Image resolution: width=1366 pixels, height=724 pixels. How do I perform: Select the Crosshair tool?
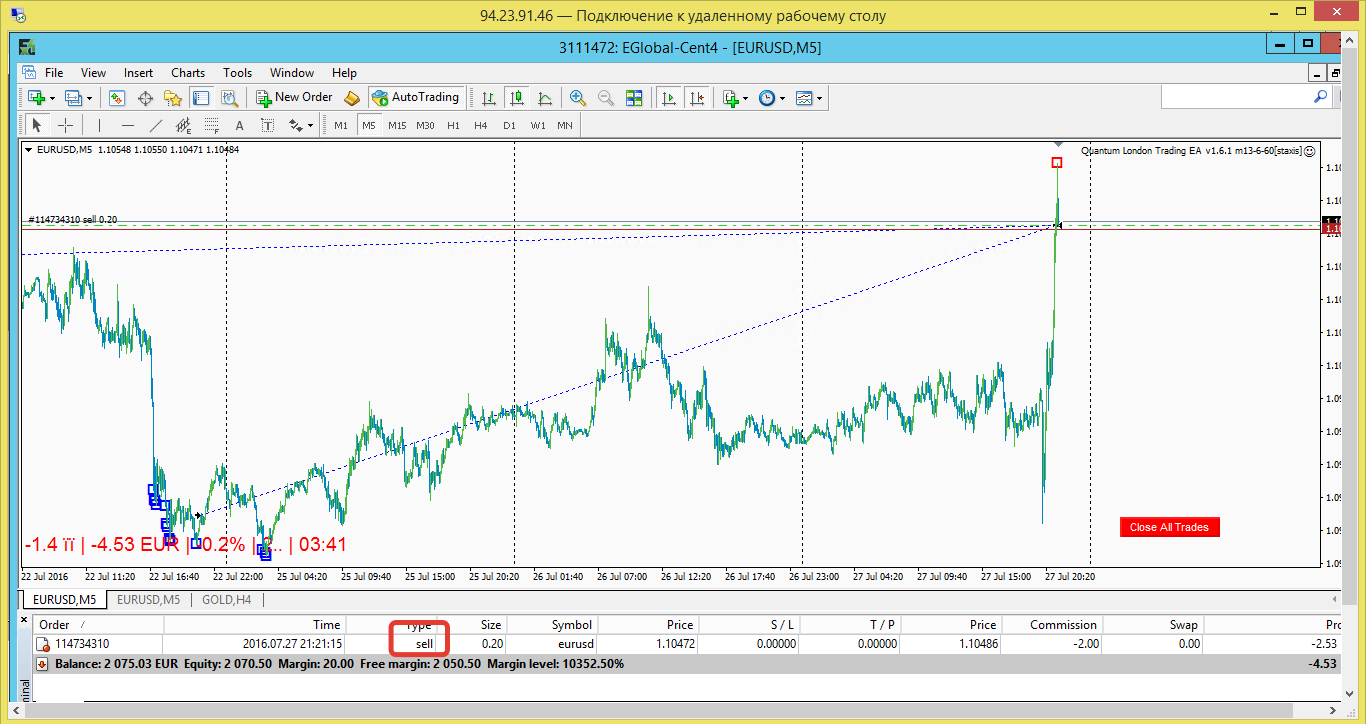tap(65, 125)
